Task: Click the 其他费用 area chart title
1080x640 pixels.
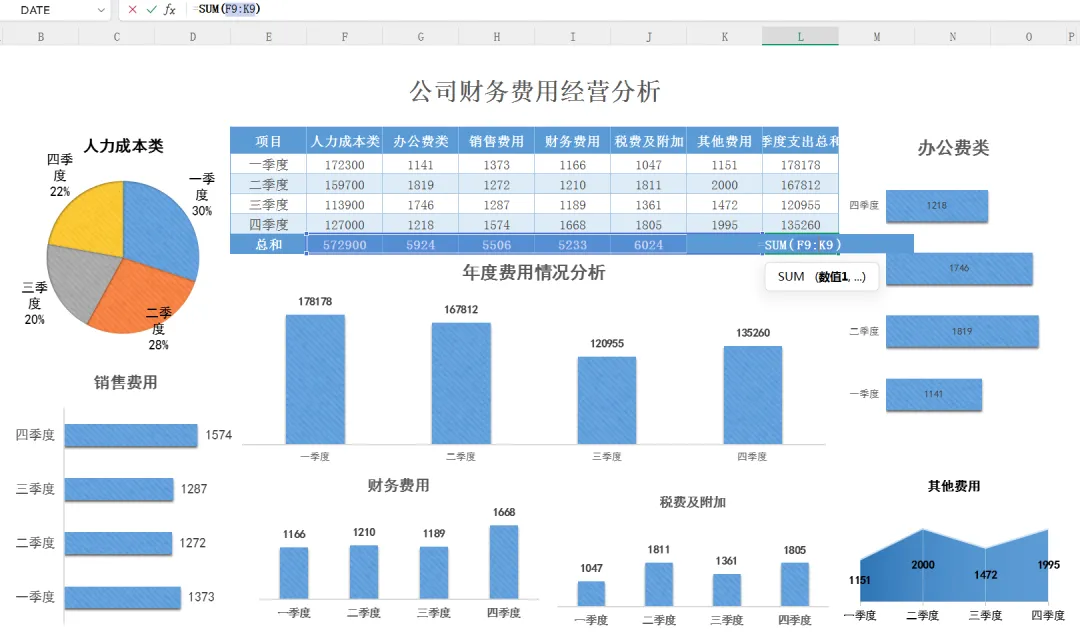Action: point(953,486)
